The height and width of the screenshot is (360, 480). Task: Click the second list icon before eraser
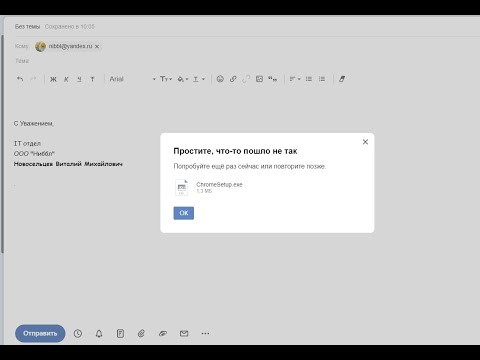tap(322, 79)
